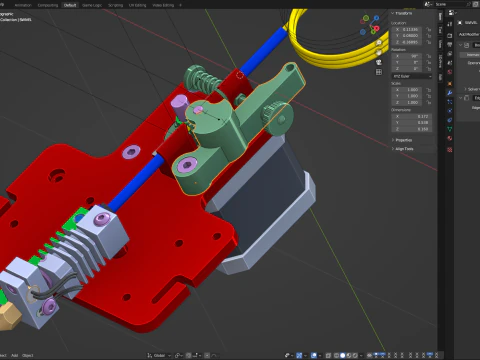Click the Add Modifier button
The width and height of the screenshot is (480, 360).
469,34
